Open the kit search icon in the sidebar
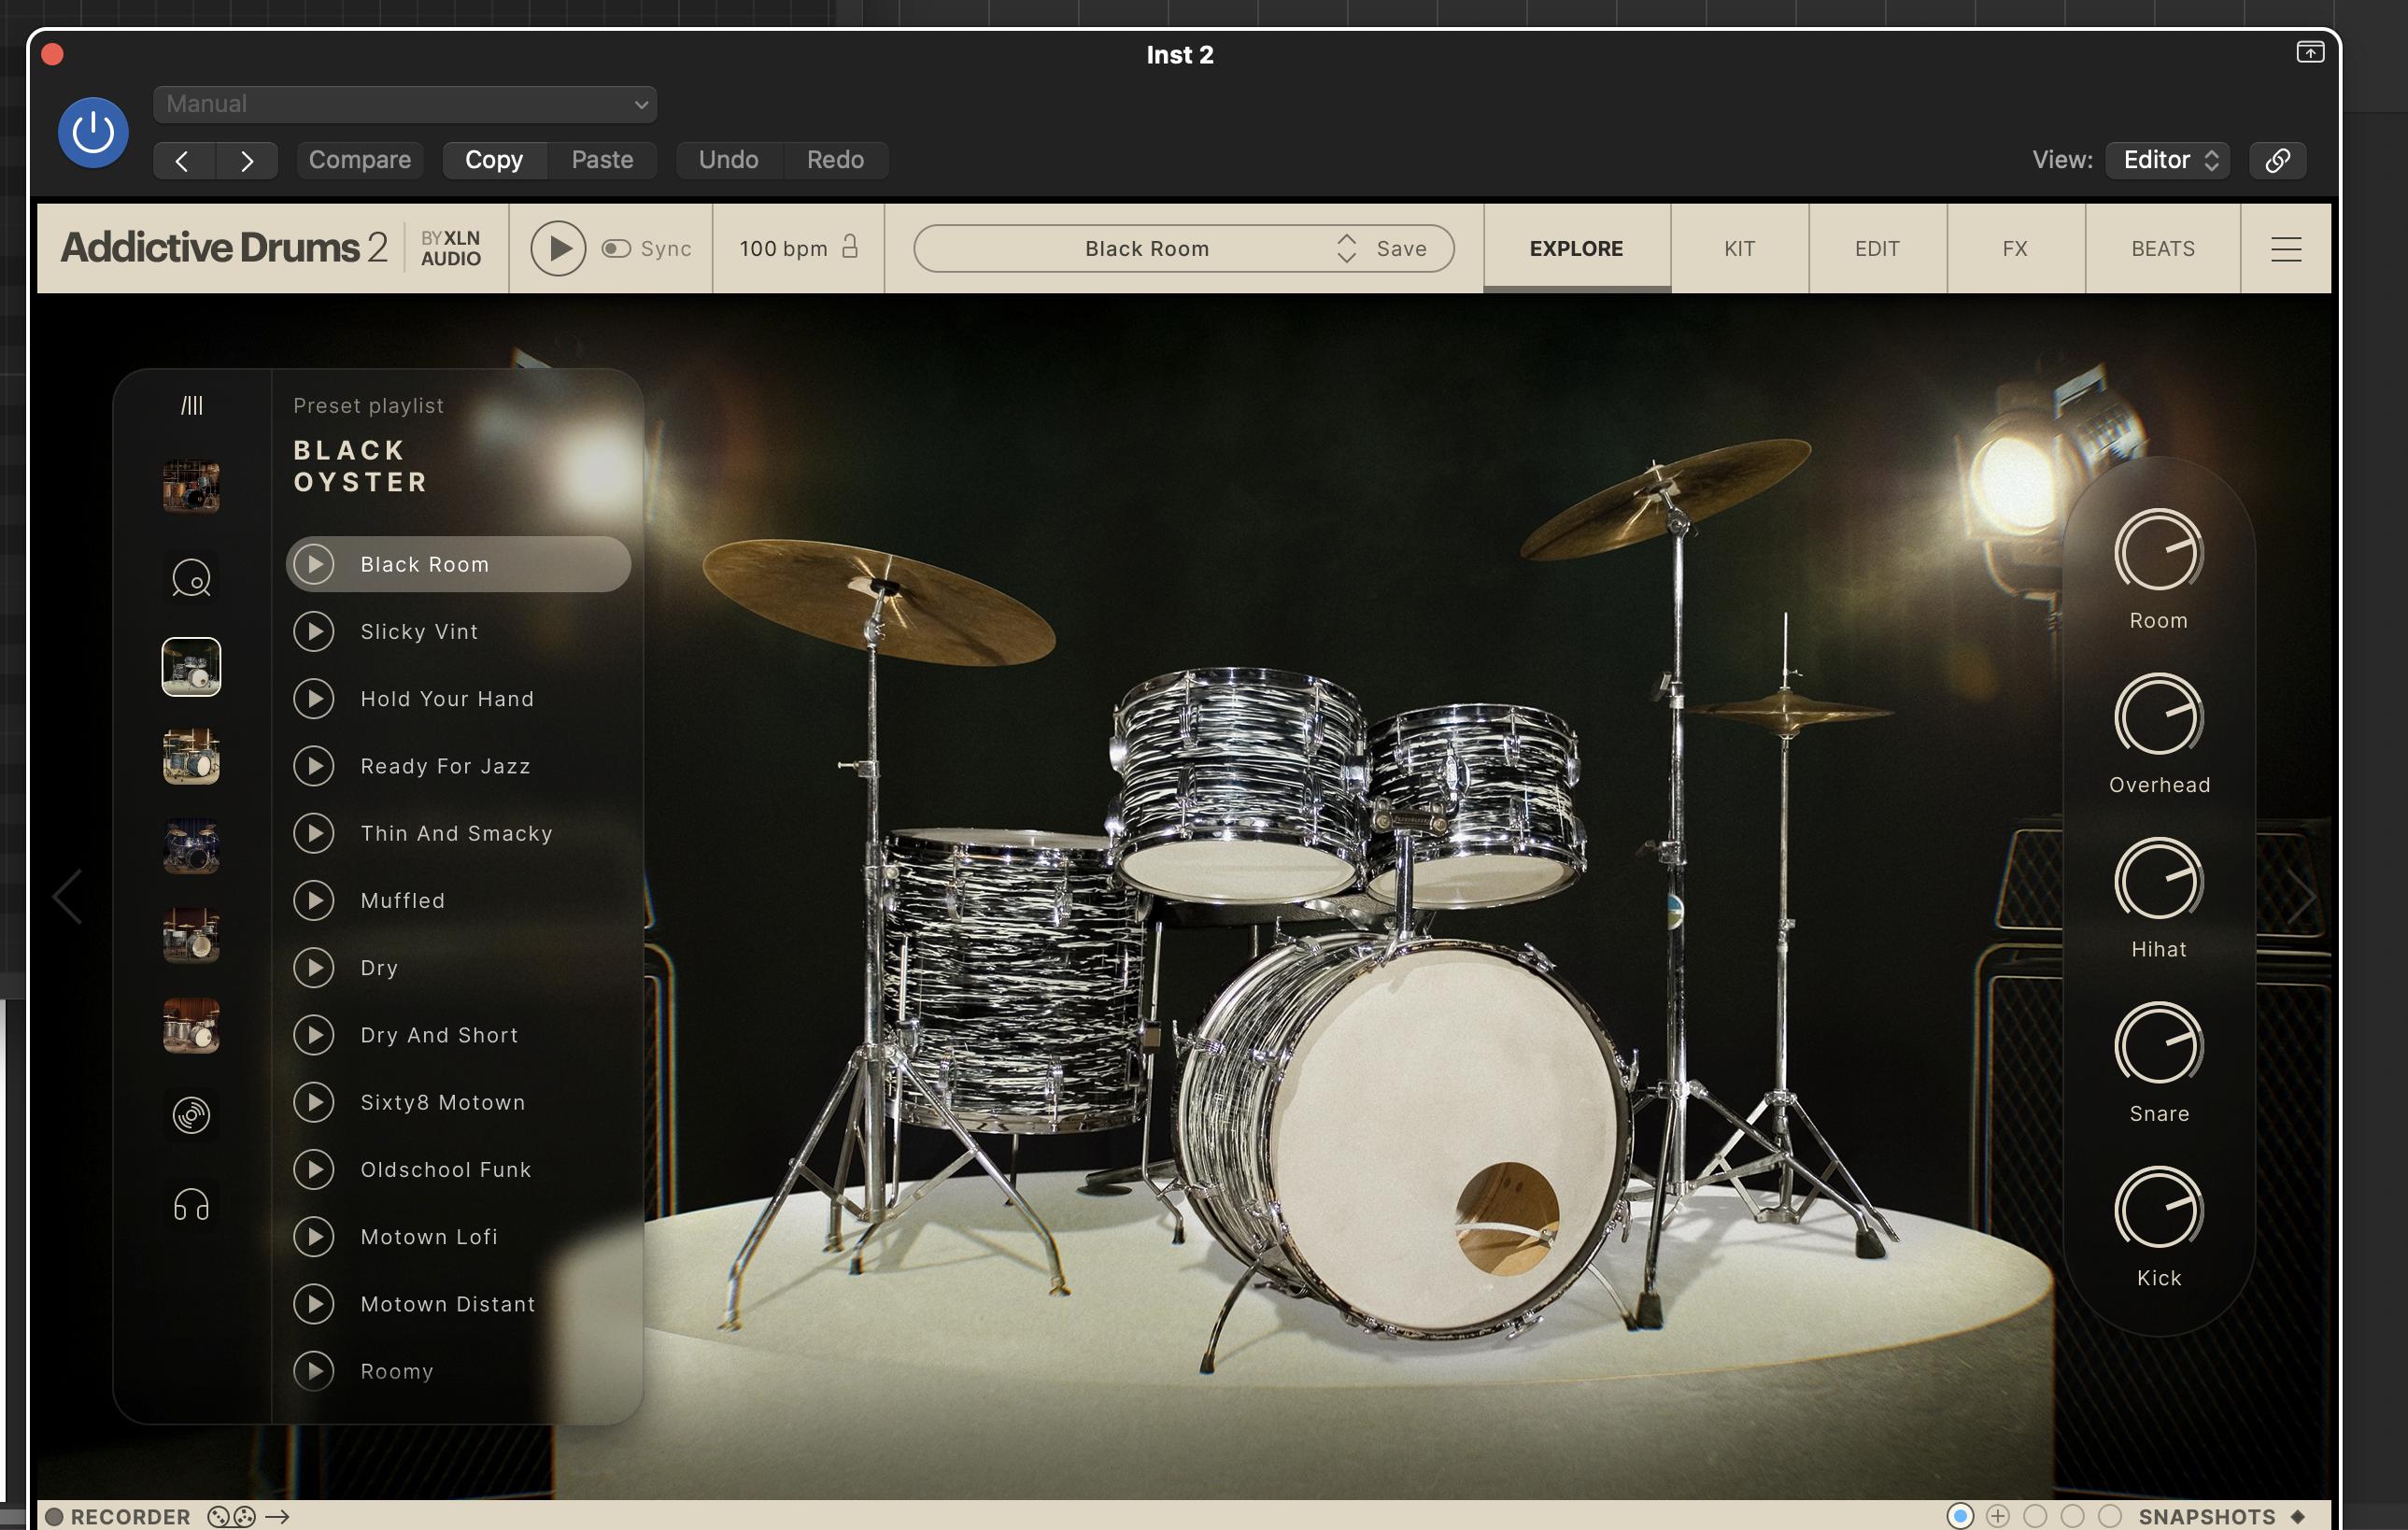Image resolution: width=2408 pixels, height=1530 pixels. (191, 577)
